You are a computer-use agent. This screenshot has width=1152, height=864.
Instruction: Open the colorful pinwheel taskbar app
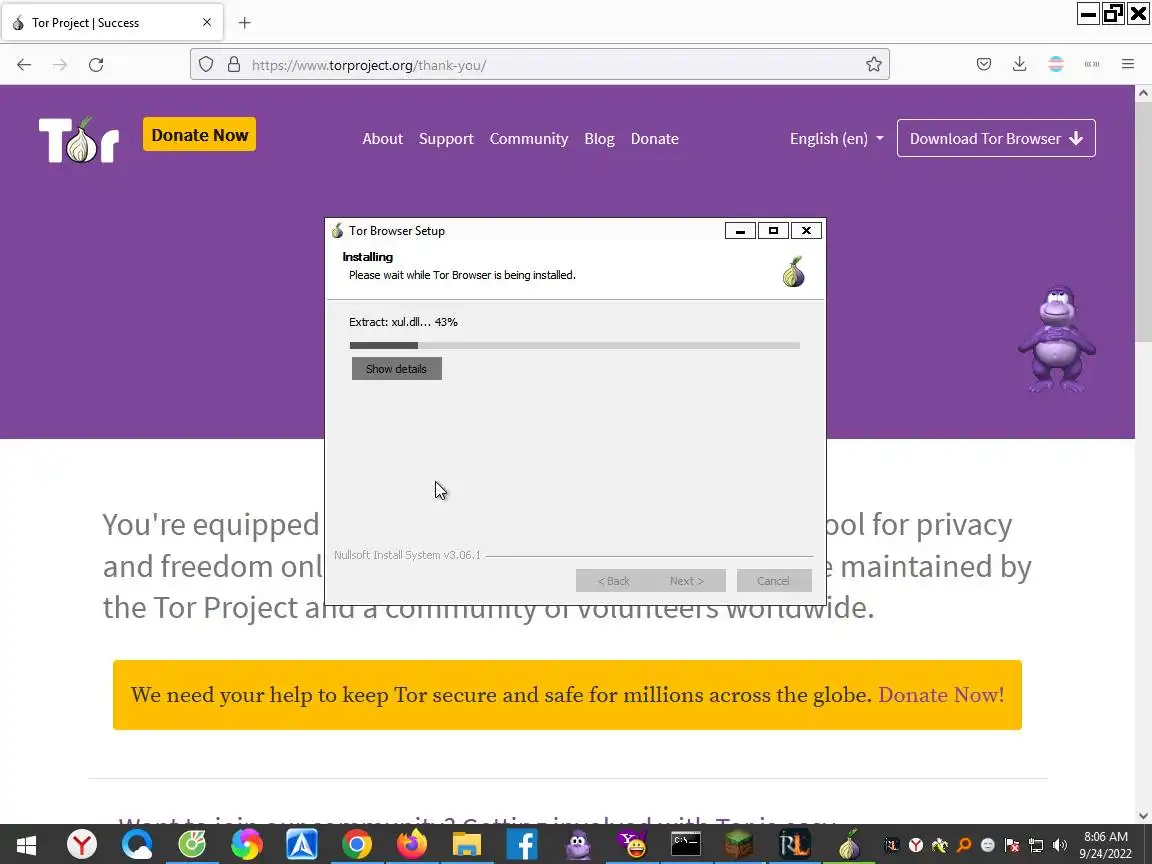pos(246,845)
